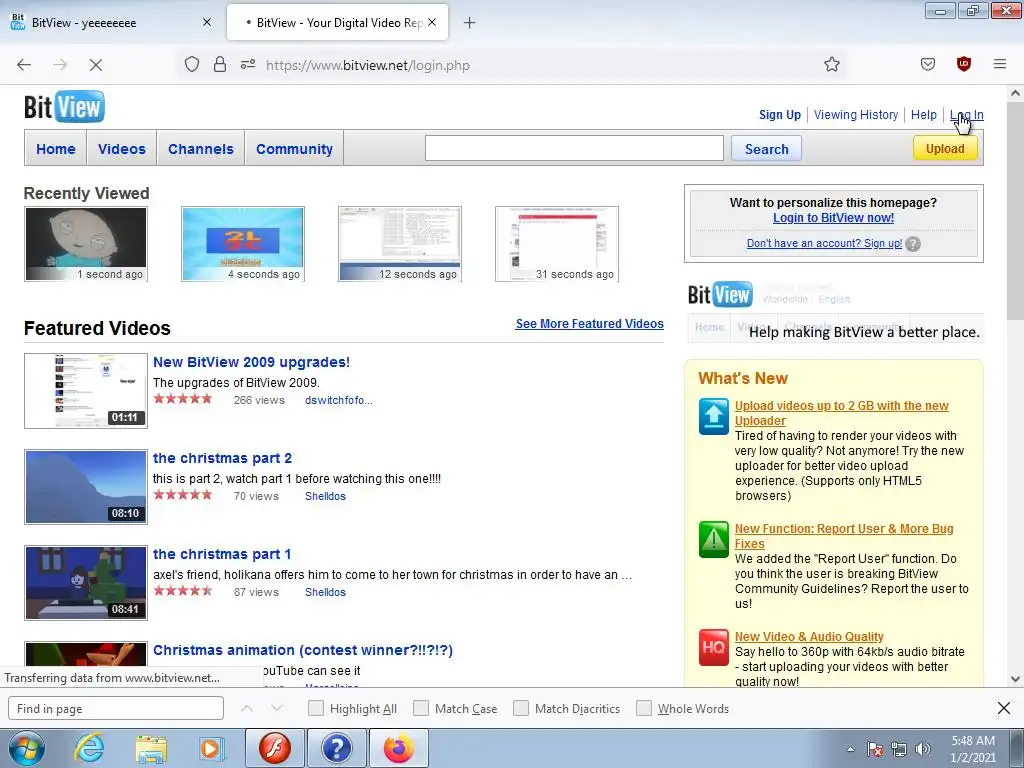Click the green warning triangle icon in What's New
The image size is (1024, 768).
click(x=714, y=539)
